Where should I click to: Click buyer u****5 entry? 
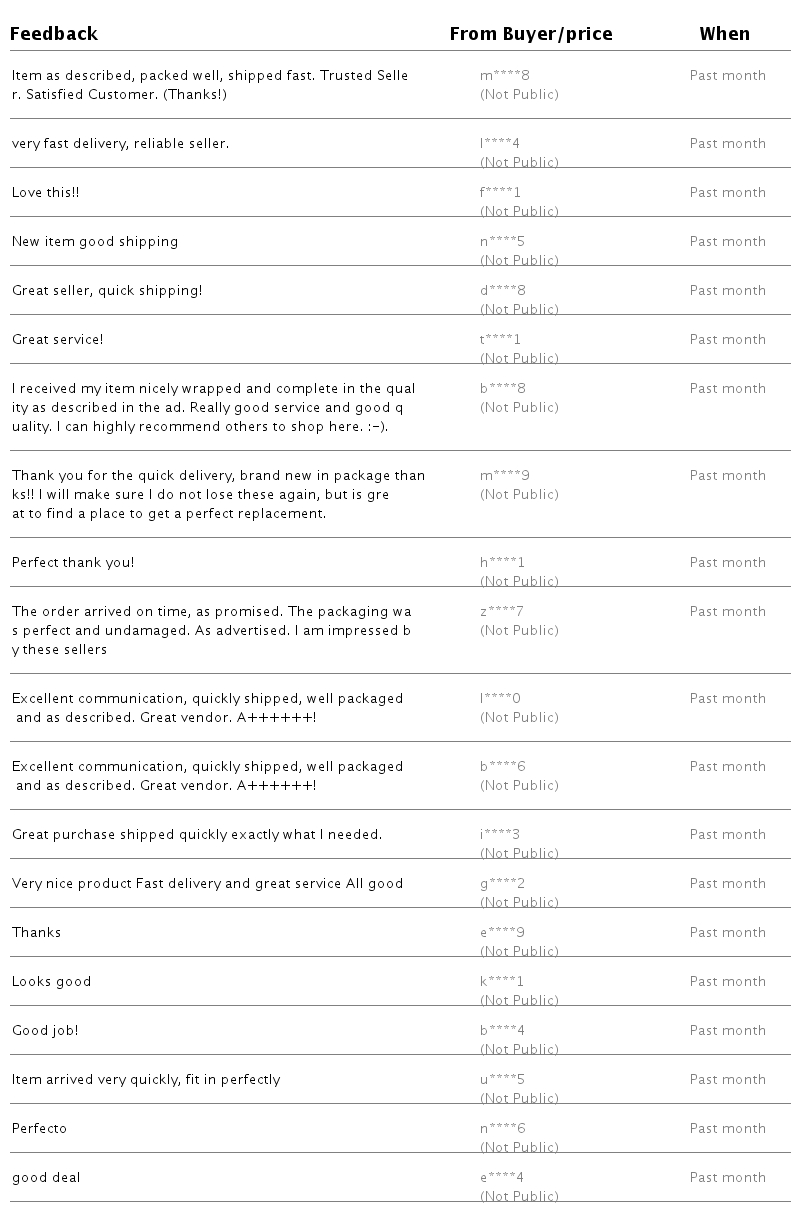pos(503,1079)
